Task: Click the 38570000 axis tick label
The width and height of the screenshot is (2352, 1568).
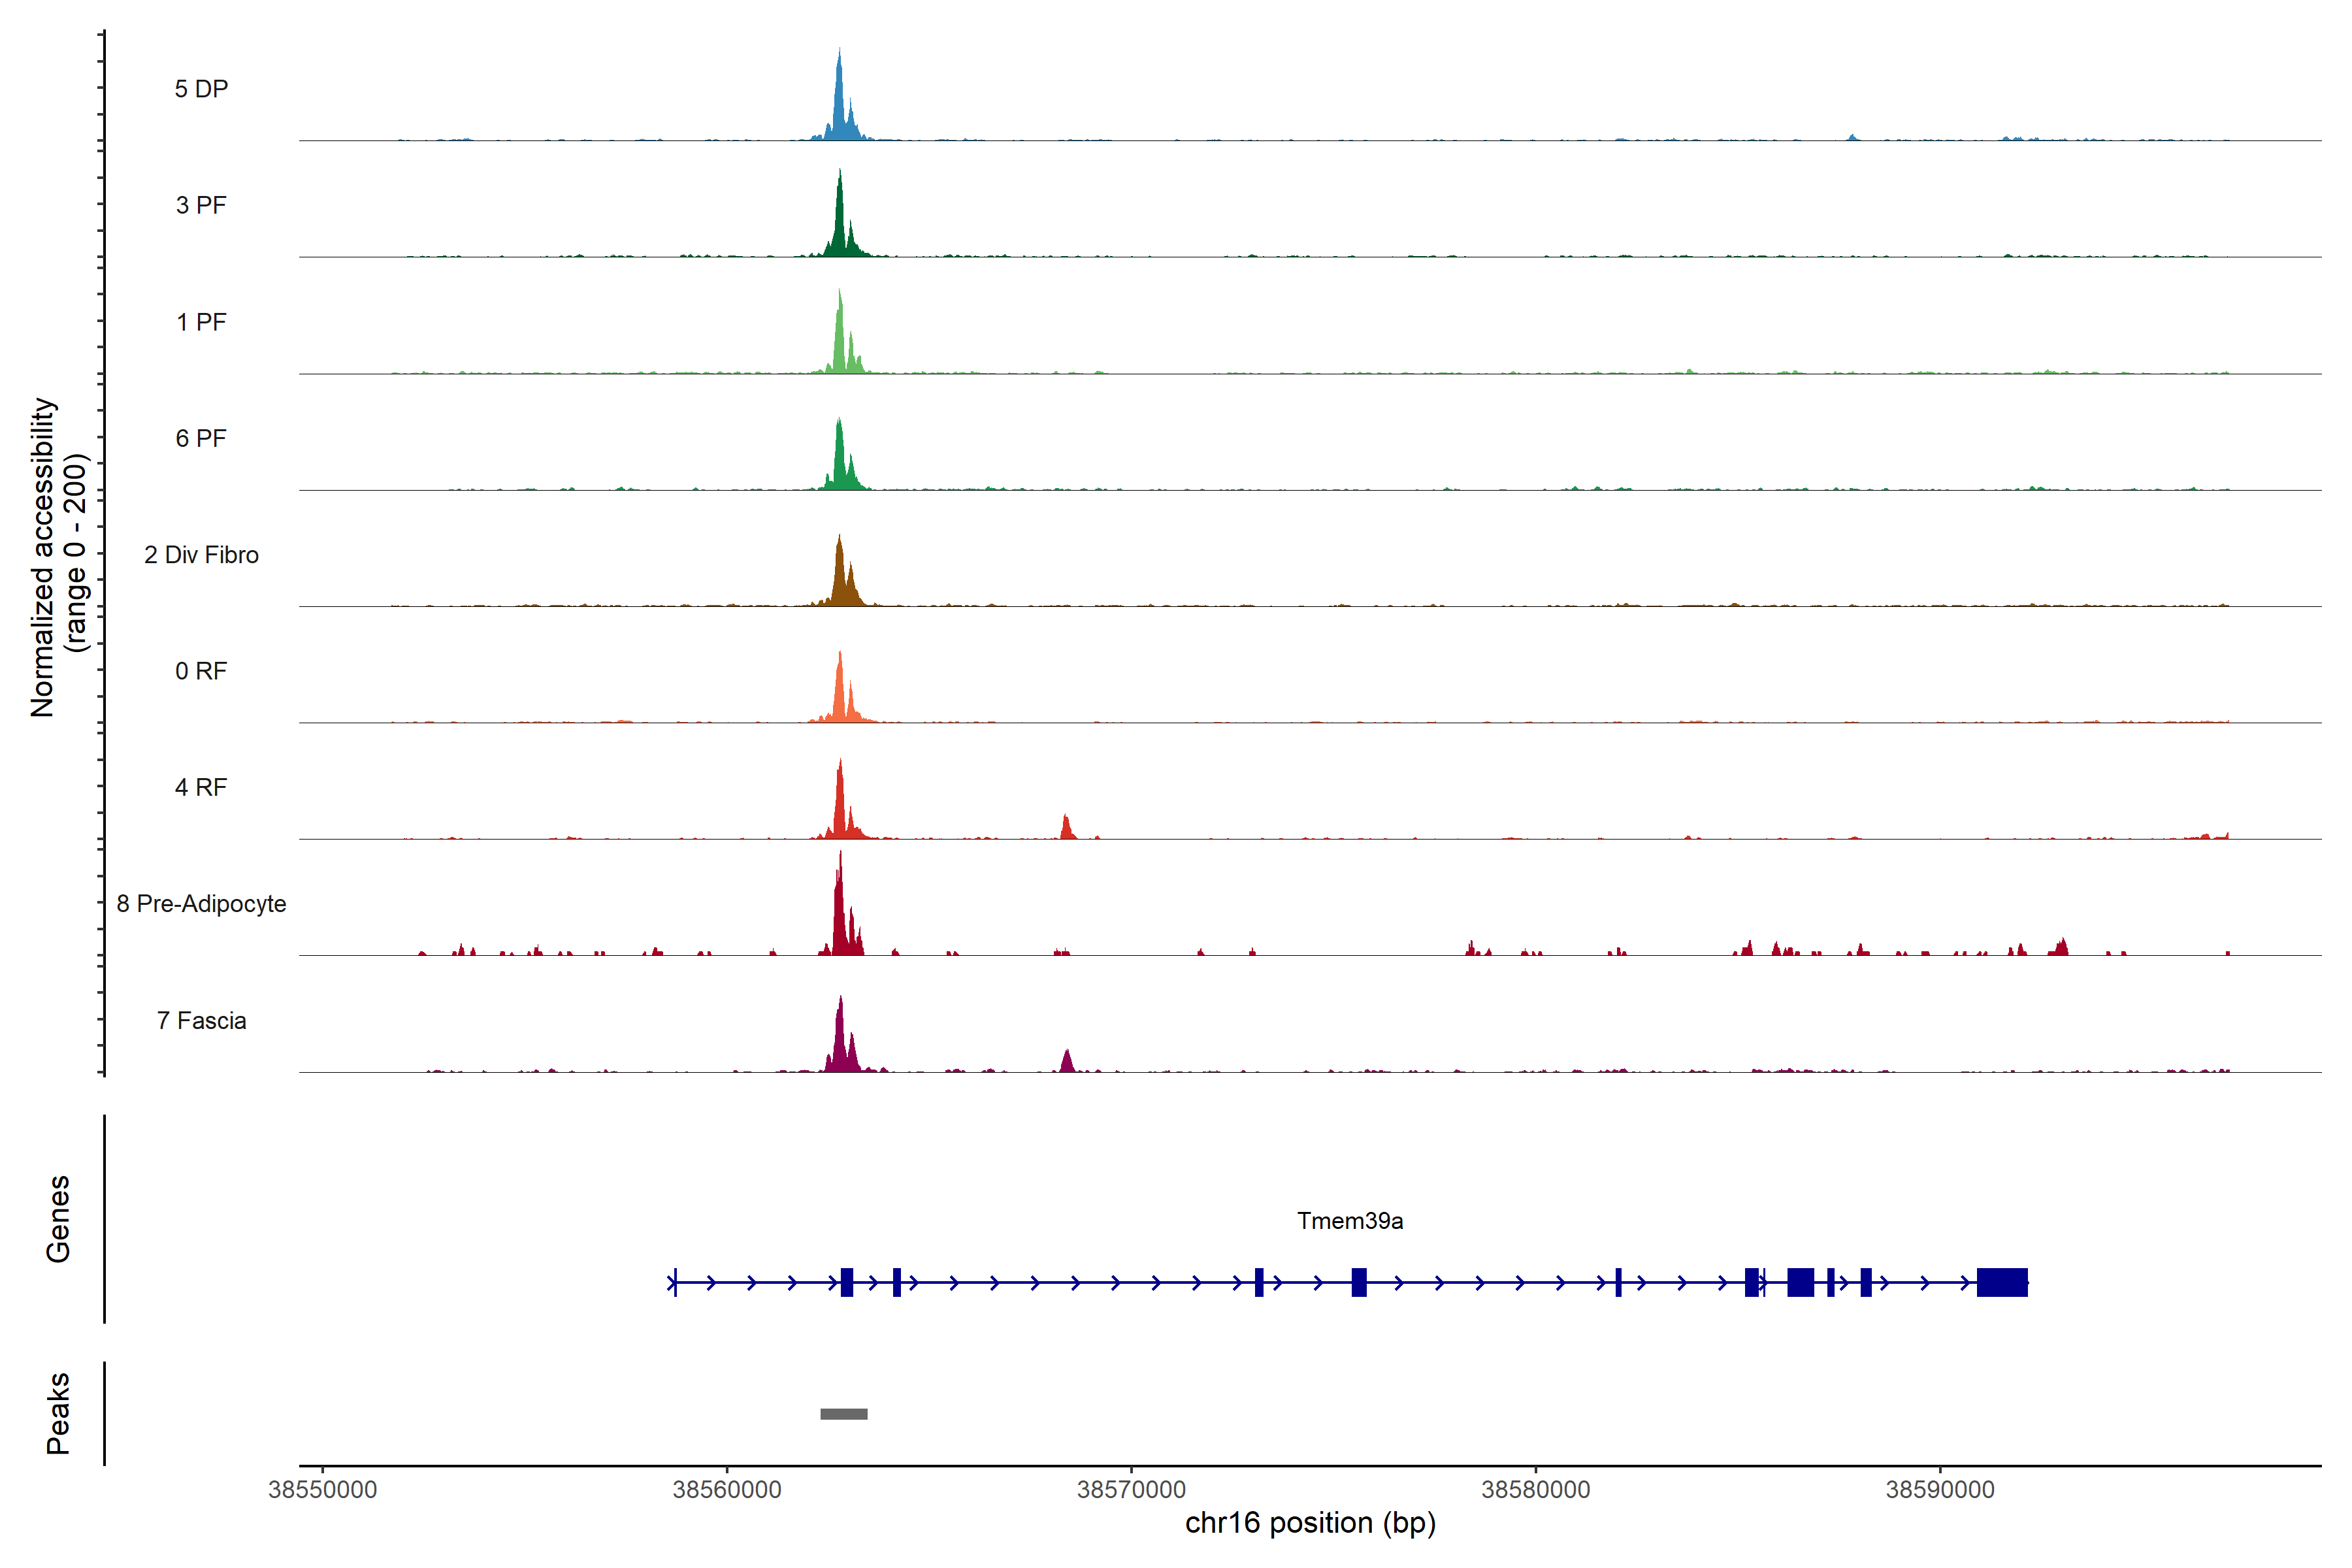Action: click(1131, 1490)
